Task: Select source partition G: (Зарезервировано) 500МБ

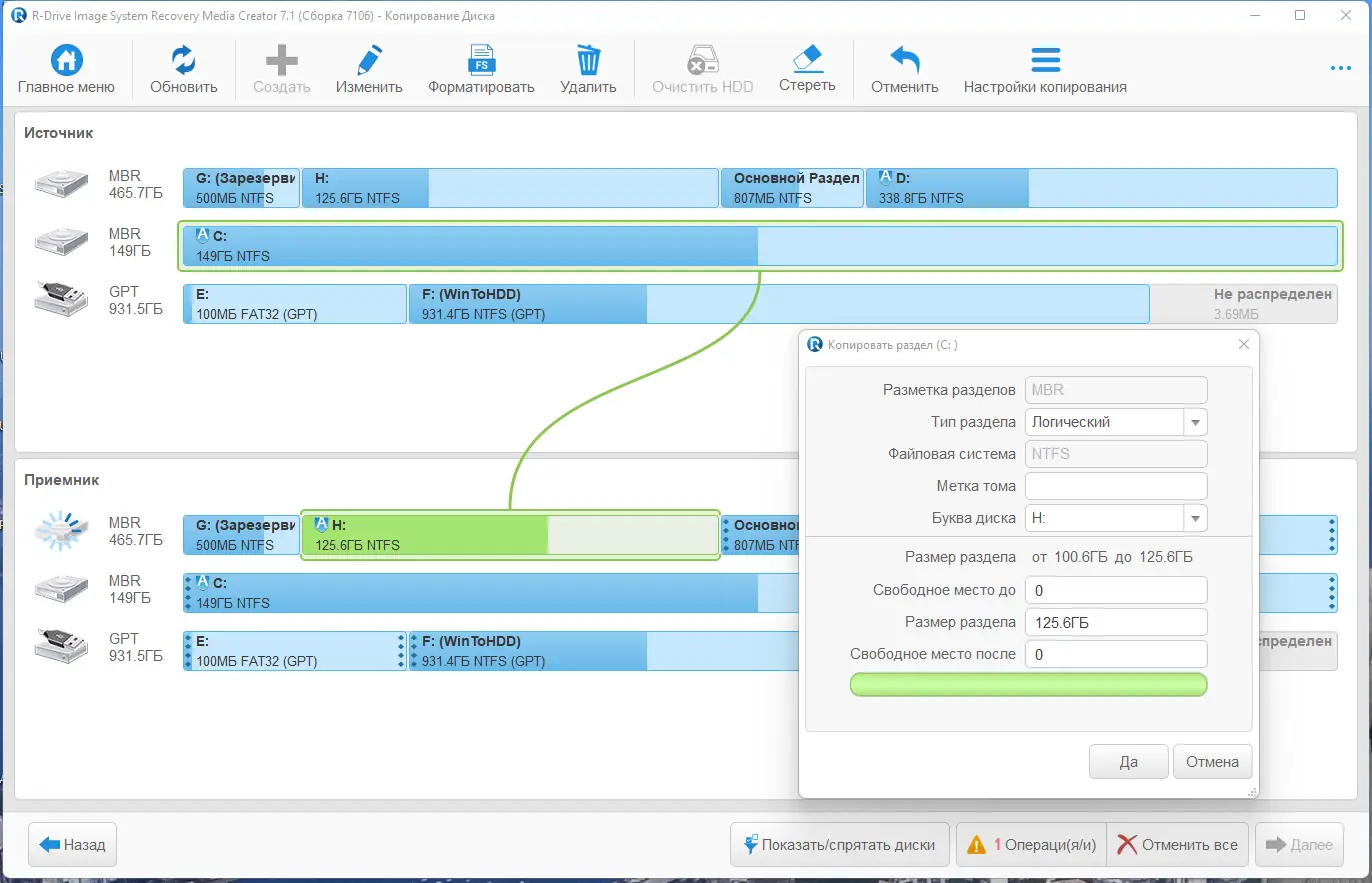Action: pyautogui.click(x=241, y=188)
